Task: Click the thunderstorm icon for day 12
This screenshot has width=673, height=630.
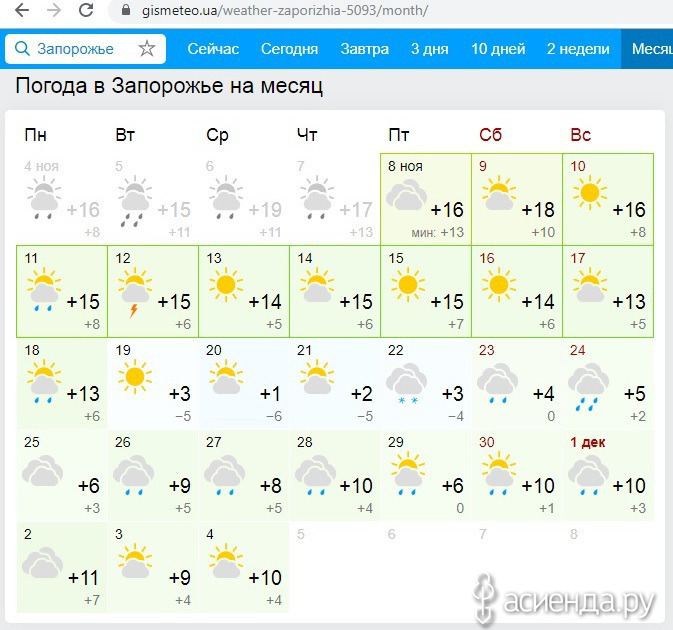Action: pyautogui.click(x=135, y=292)
